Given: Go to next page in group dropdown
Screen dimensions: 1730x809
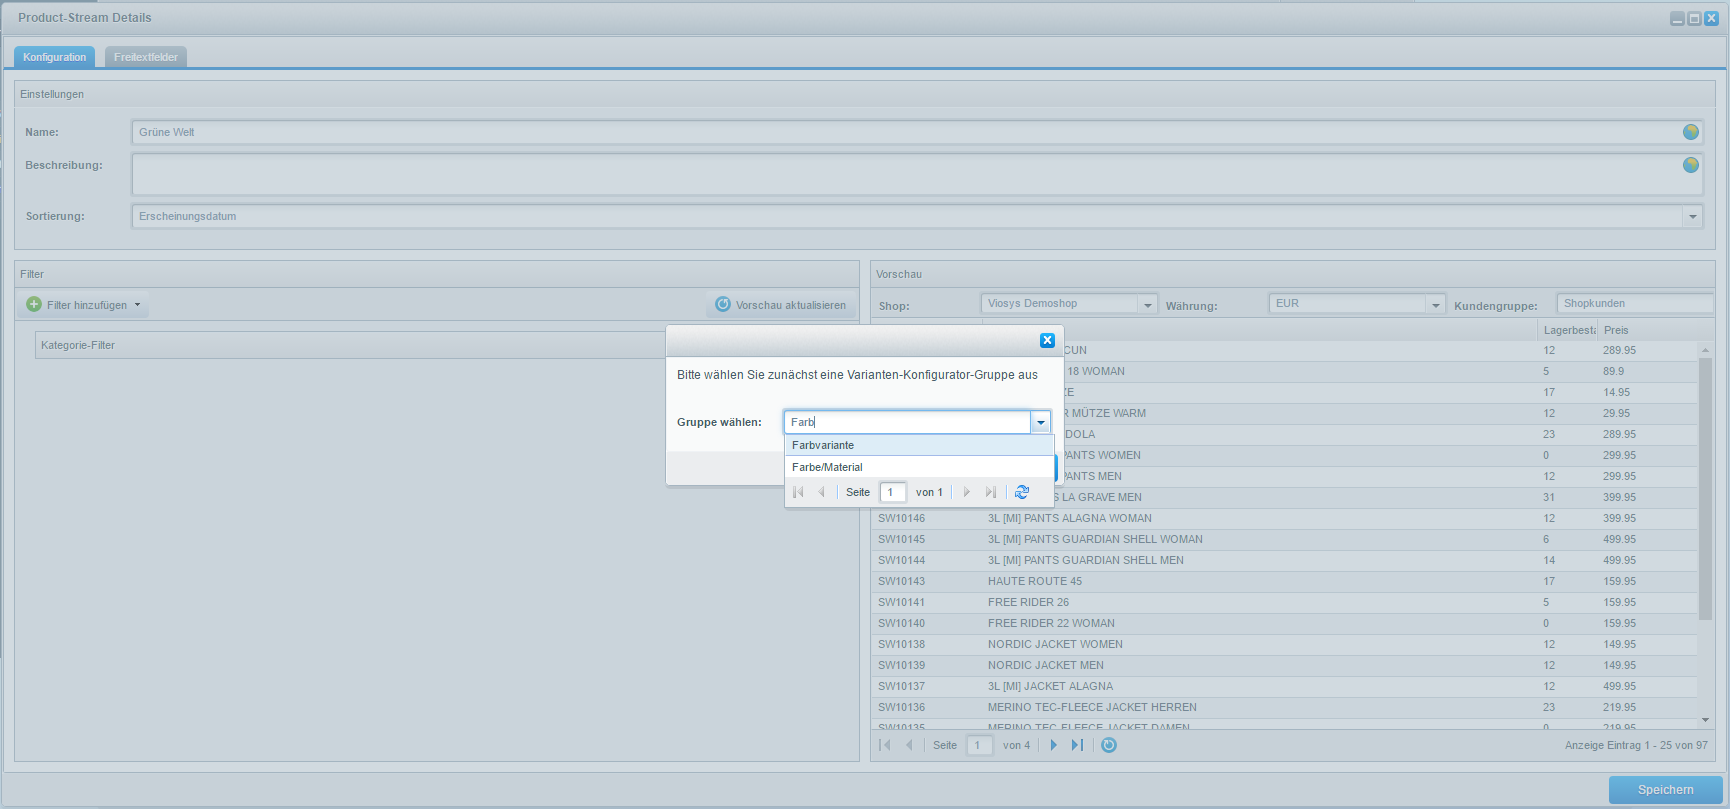Looking at the screenshot, I should click(966, 492).
